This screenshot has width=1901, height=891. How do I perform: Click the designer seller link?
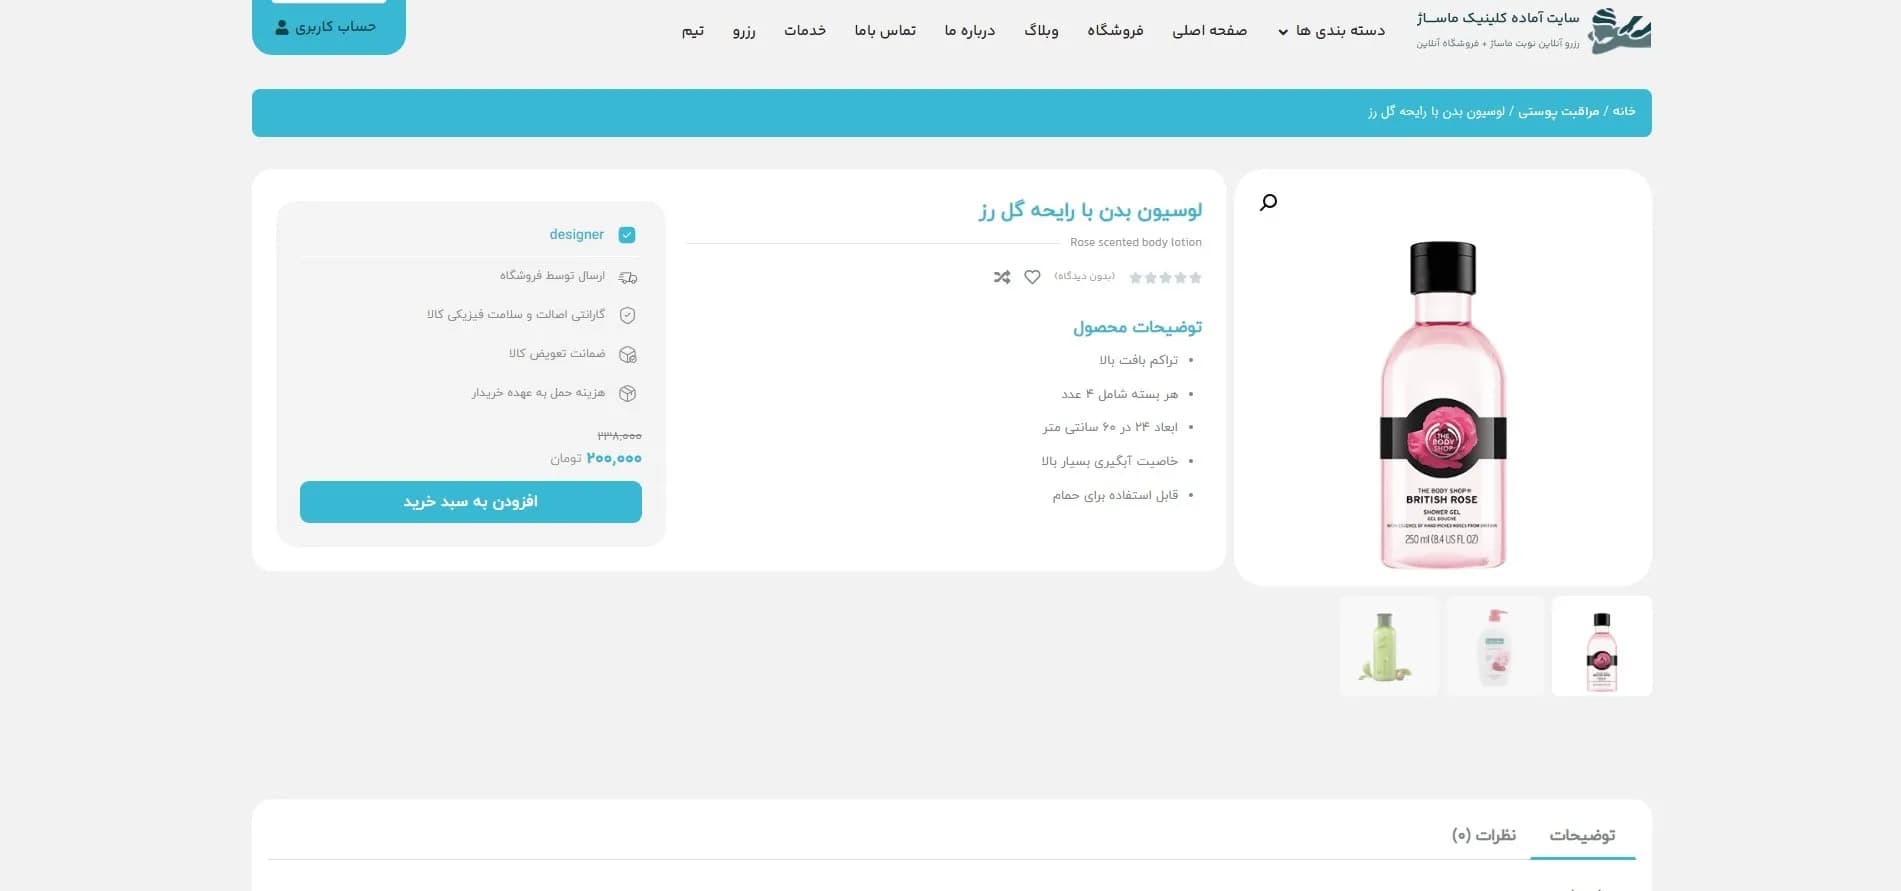(577, 235)
